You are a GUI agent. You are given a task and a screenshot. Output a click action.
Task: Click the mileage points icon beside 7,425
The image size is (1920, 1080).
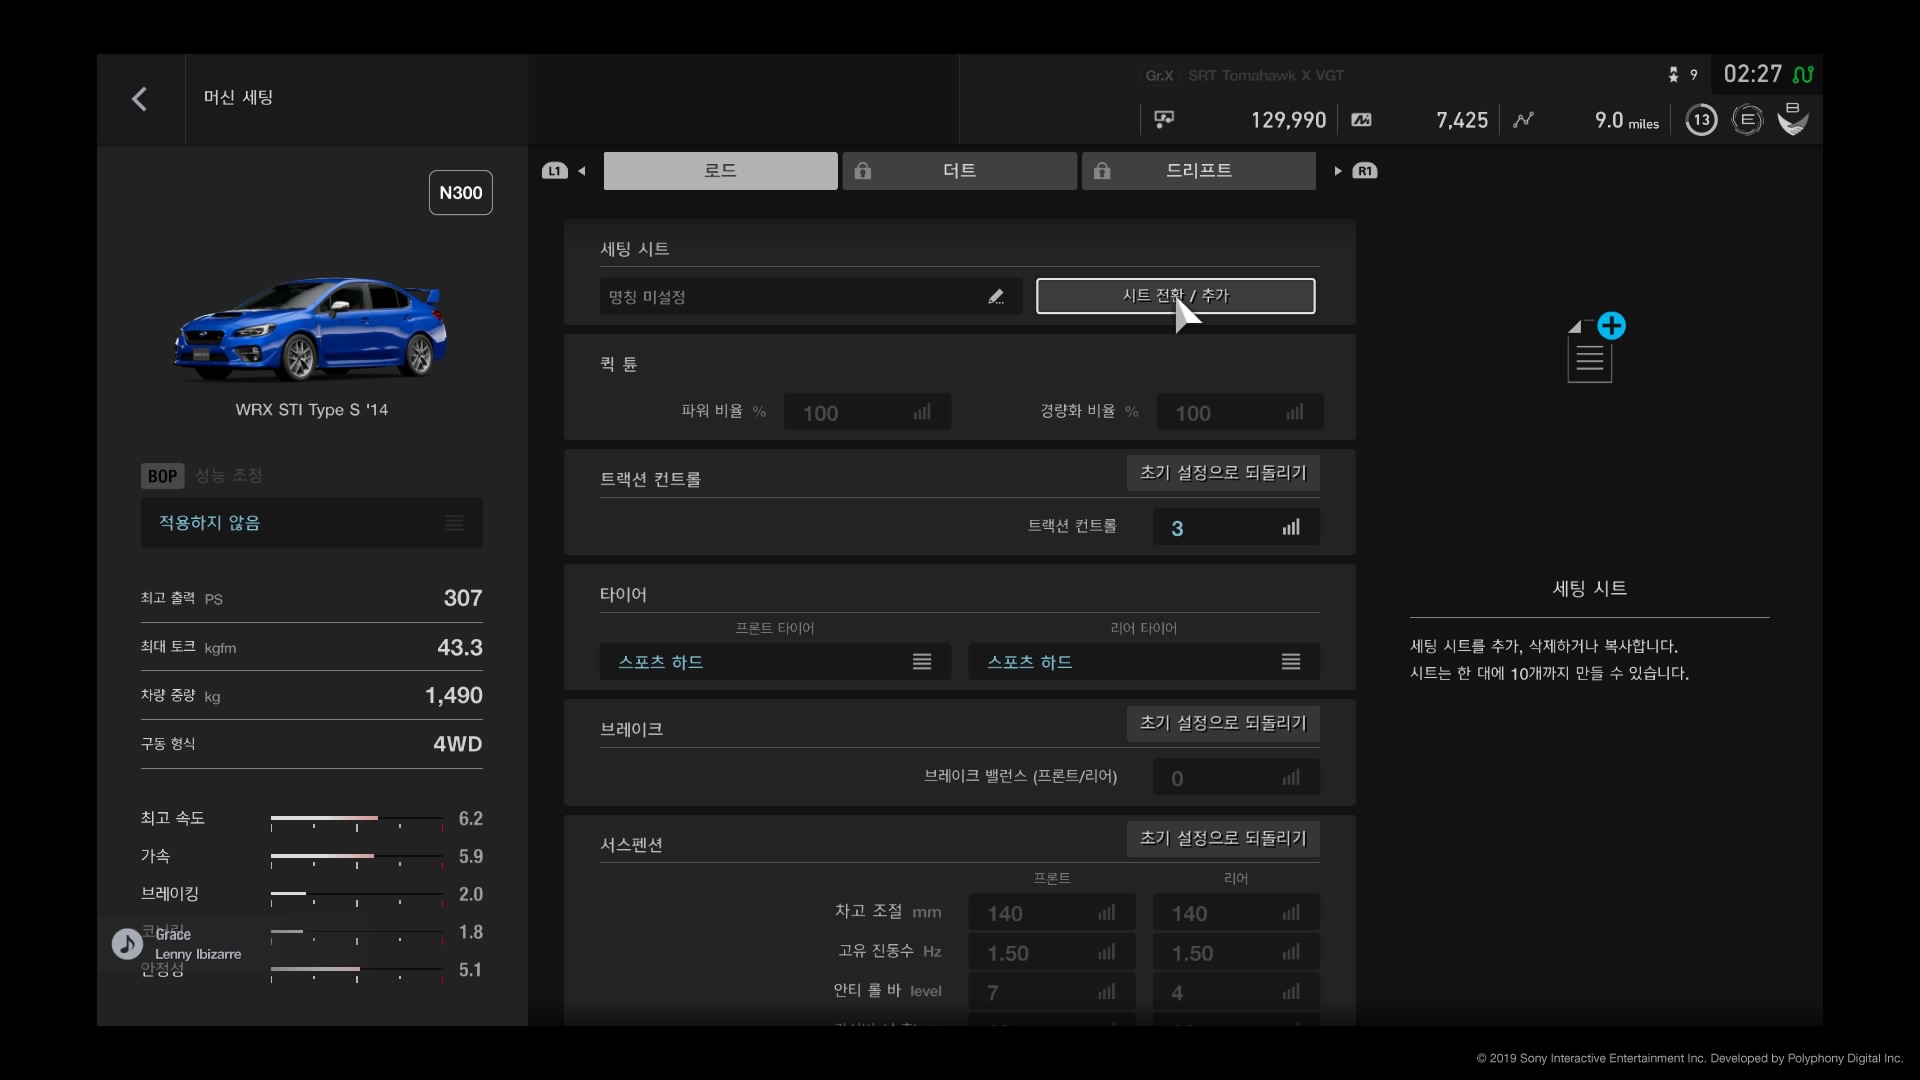[1361, 120]
